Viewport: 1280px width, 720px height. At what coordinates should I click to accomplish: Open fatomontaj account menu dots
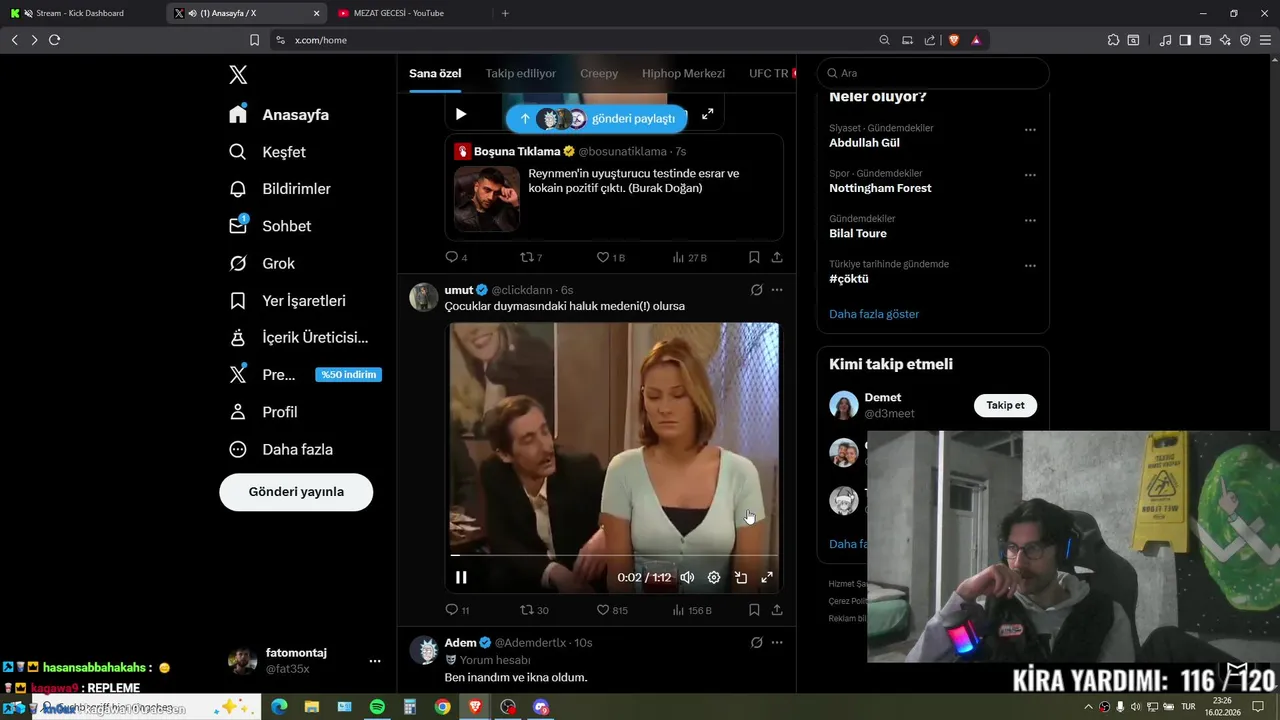pyautogui.click(x=375, y=661)
